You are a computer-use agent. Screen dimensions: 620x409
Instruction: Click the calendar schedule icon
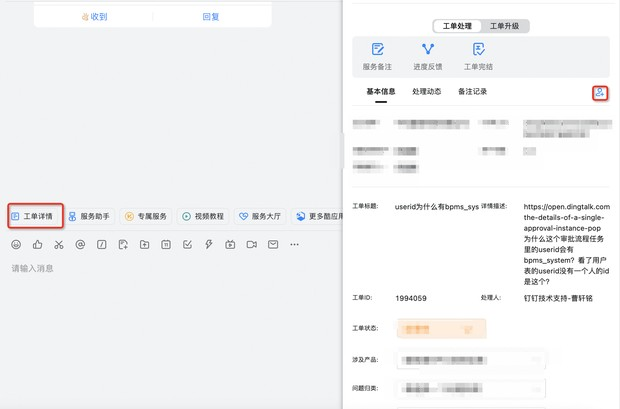(166, 245)
